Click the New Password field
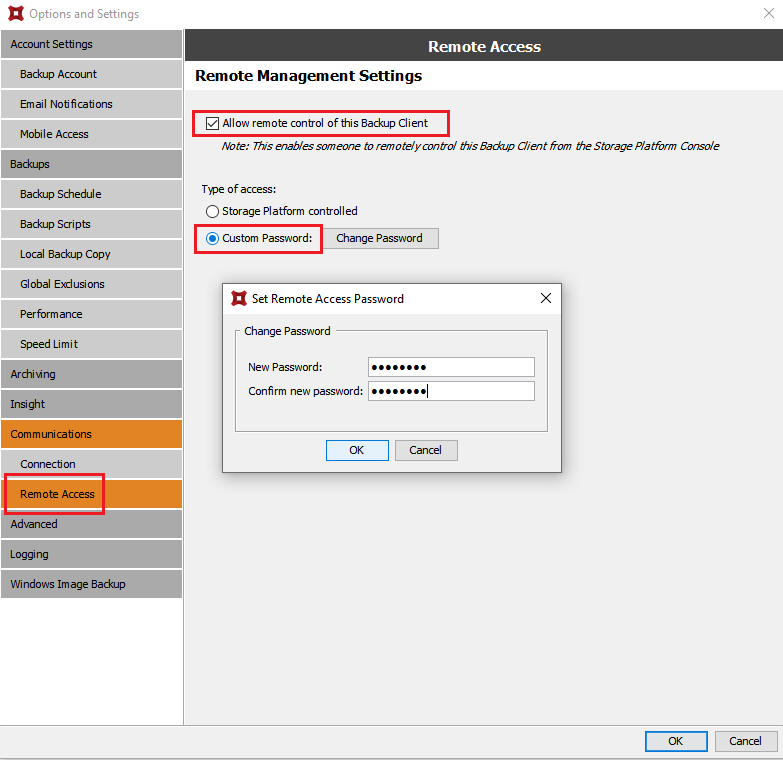The image size is (783, 760). click(x=451, y=367)
